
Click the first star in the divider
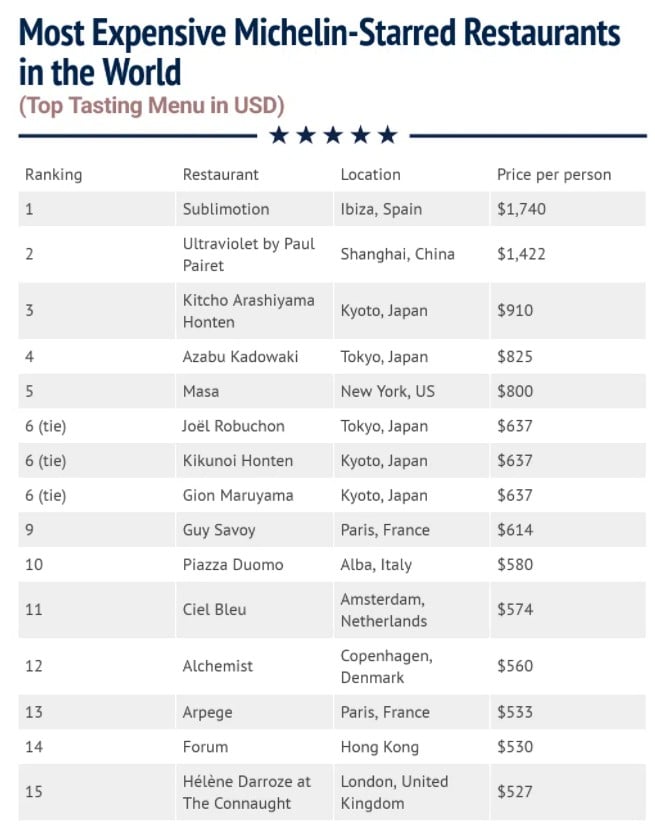coord(280,135)
